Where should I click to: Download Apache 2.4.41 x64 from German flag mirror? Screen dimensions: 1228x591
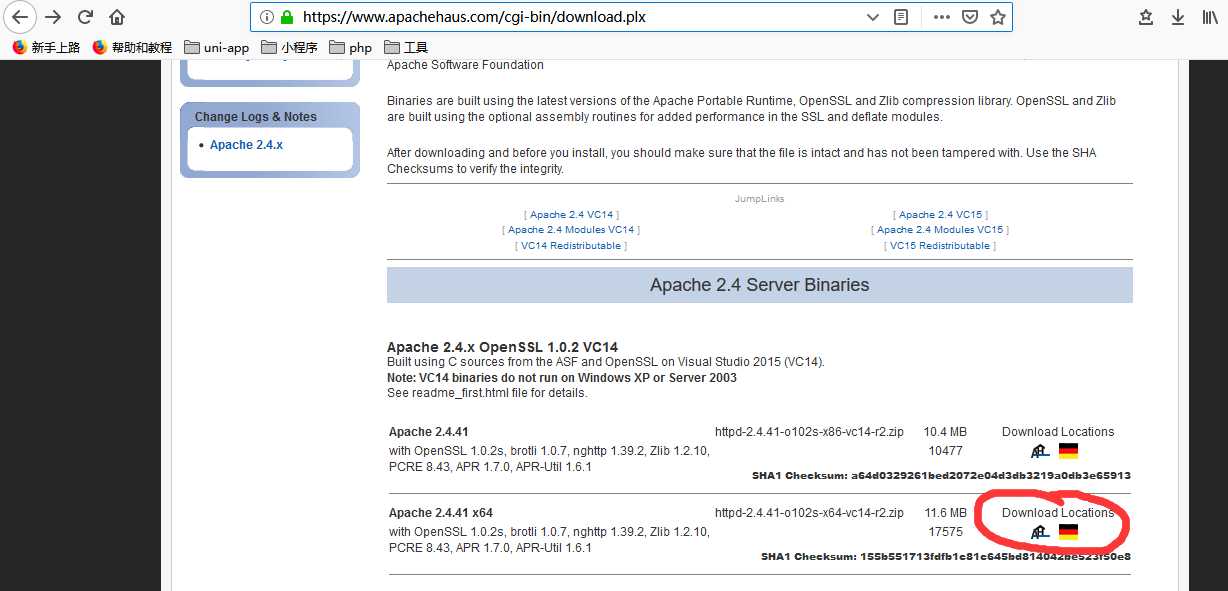click(x=1068, y=532)
